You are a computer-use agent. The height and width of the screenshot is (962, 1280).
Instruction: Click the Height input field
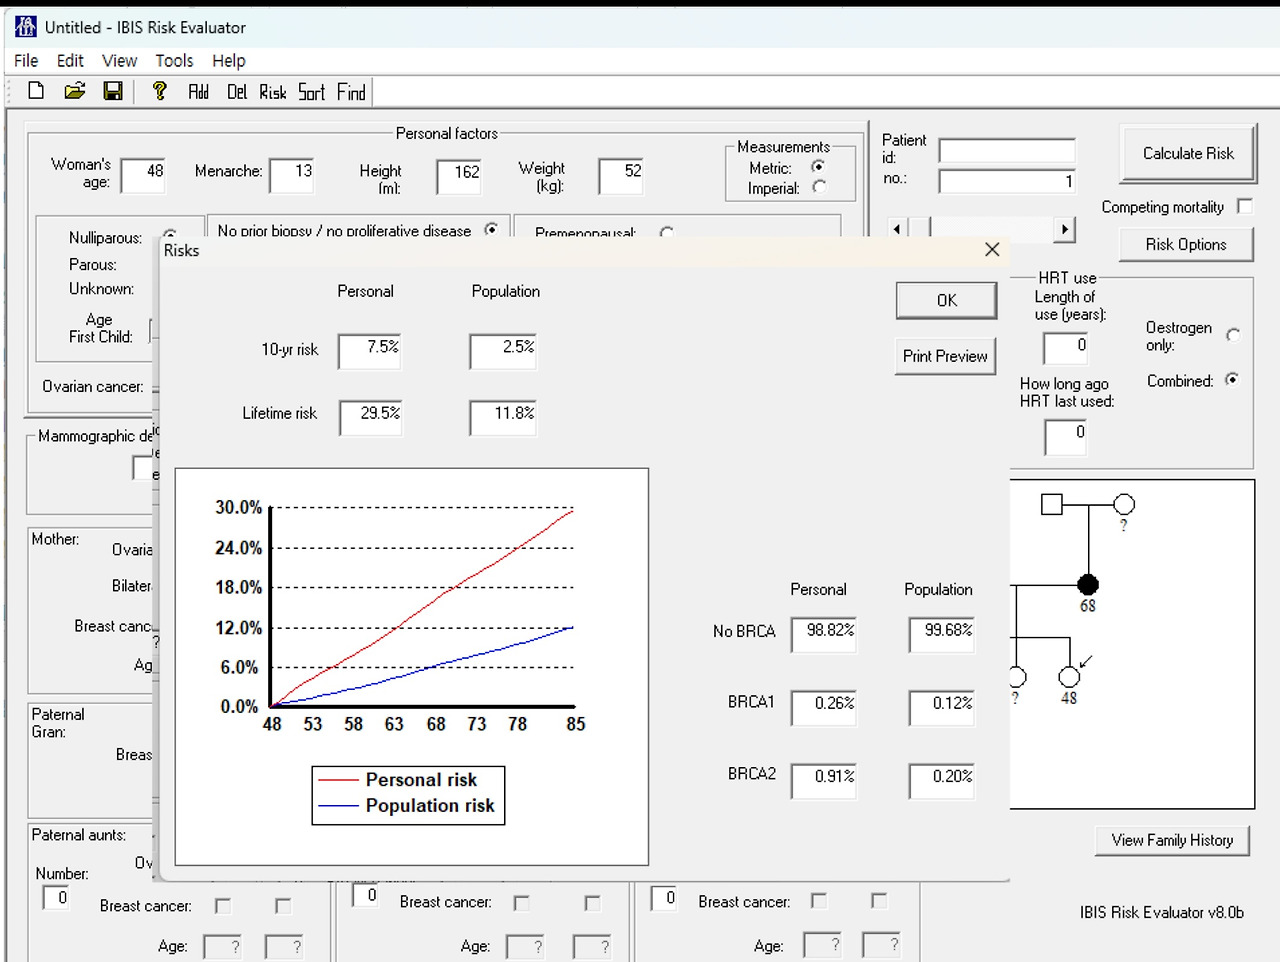459,176
